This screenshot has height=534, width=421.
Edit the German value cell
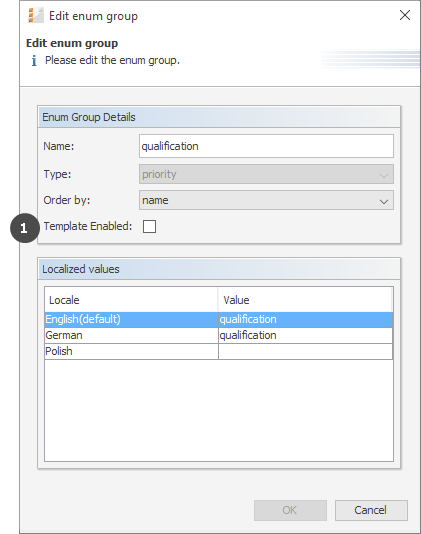pos(306,335)
